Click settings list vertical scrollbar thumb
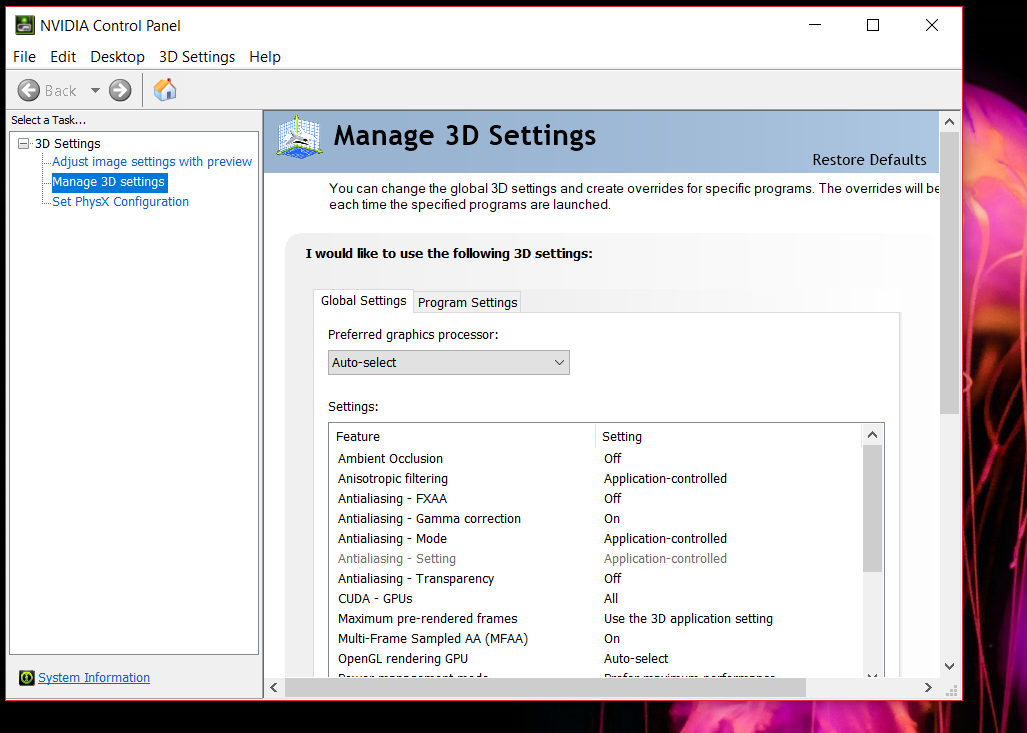The image size is (1027, 733). pyautogui.click(x=872, y=509)
